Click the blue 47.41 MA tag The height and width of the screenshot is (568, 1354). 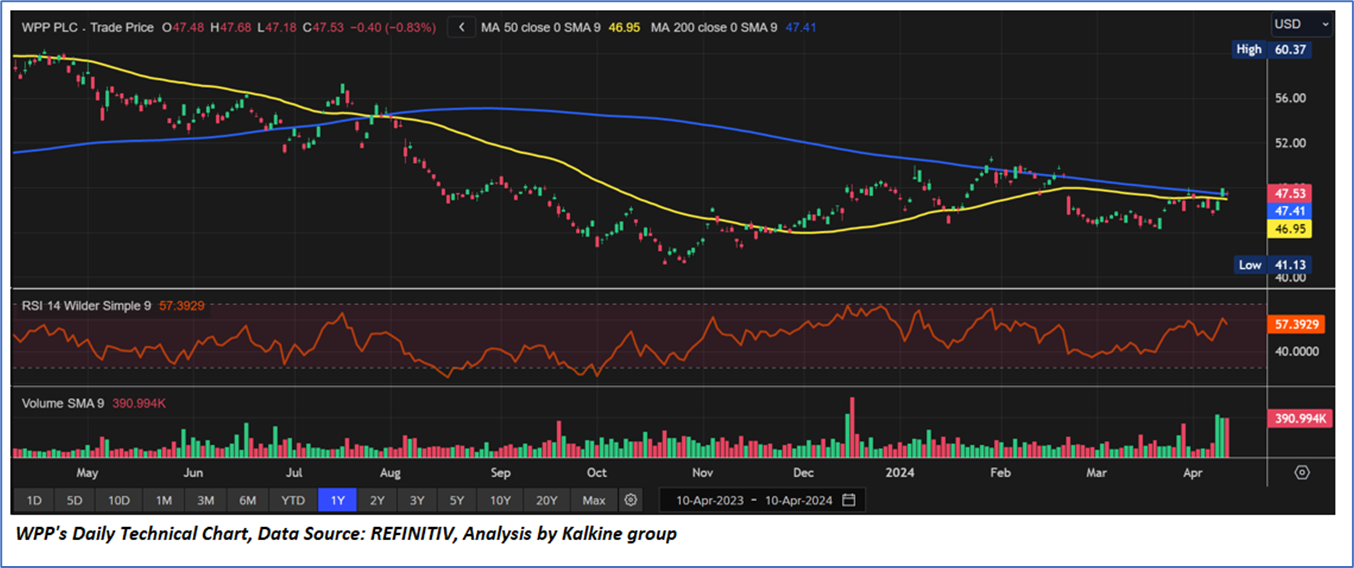tap(1288, 211)
